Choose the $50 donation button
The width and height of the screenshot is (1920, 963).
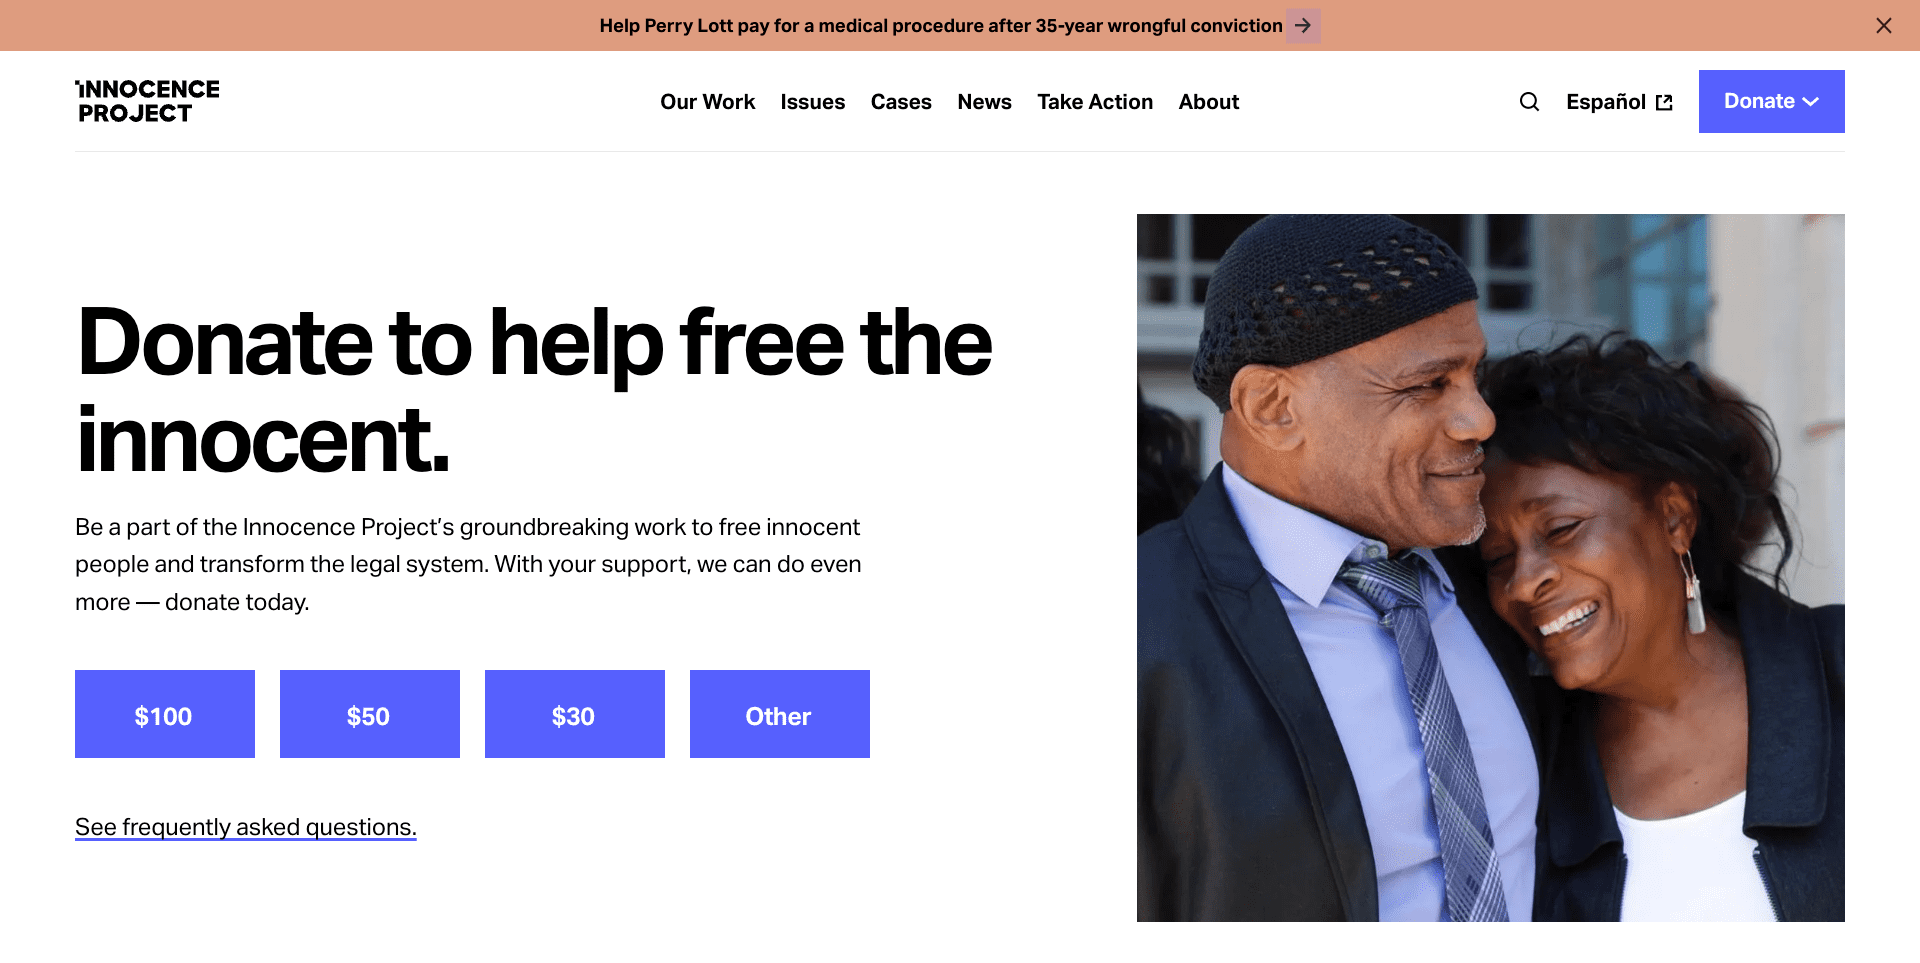click(370, 714)
